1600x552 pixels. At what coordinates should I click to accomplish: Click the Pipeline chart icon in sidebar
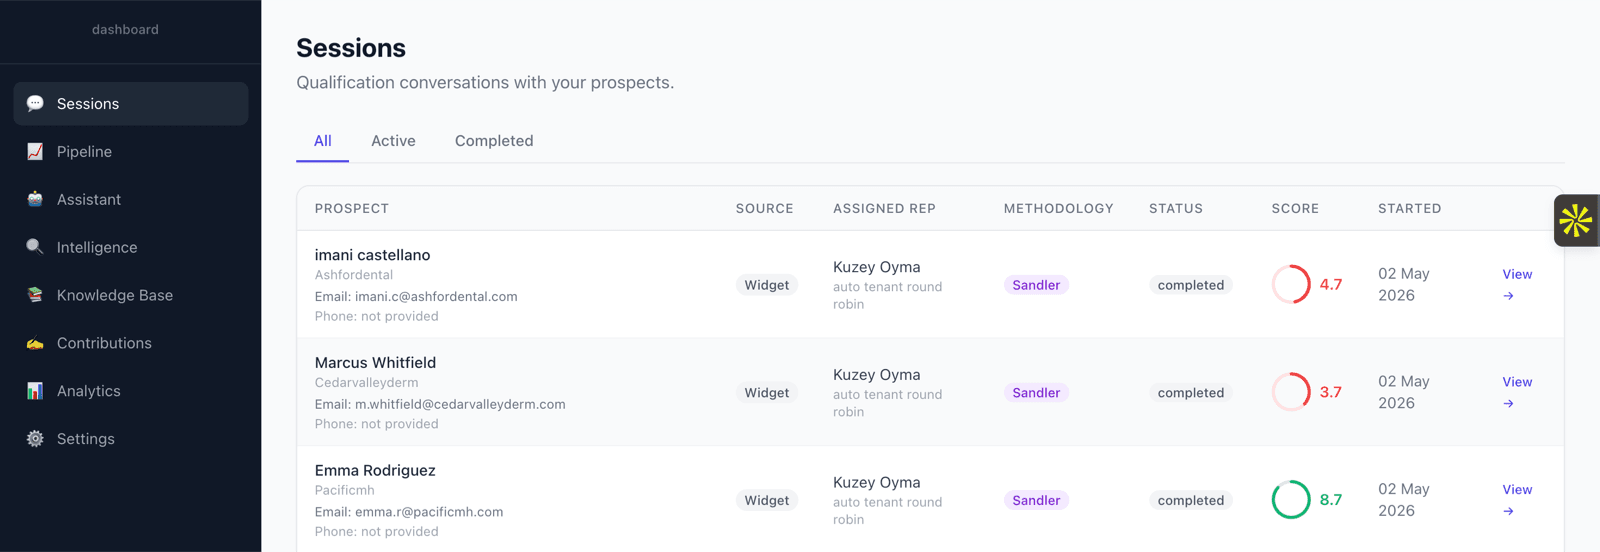click(35, 151)
